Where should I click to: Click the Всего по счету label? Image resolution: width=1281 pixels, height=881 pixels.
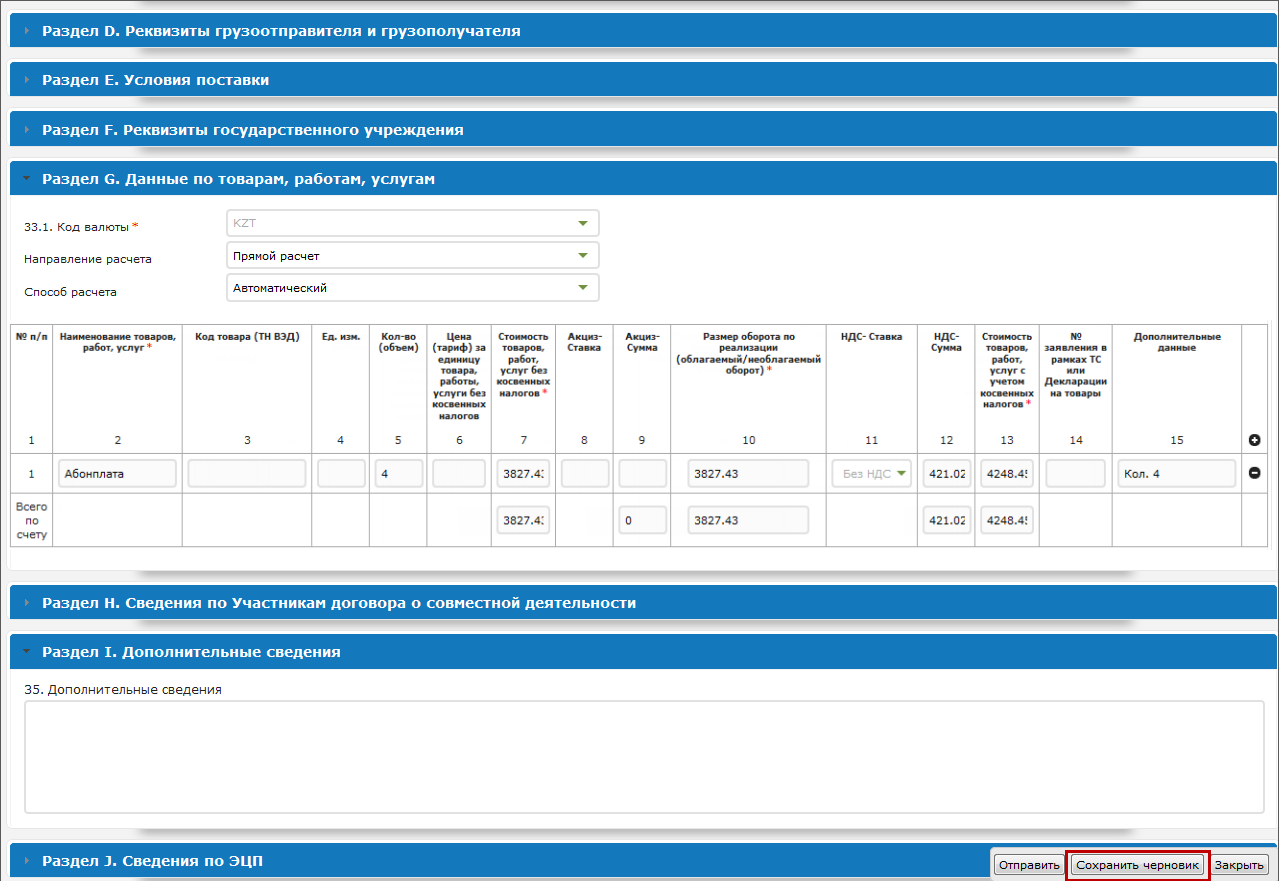pyautogui.click(x=31, y=521)
